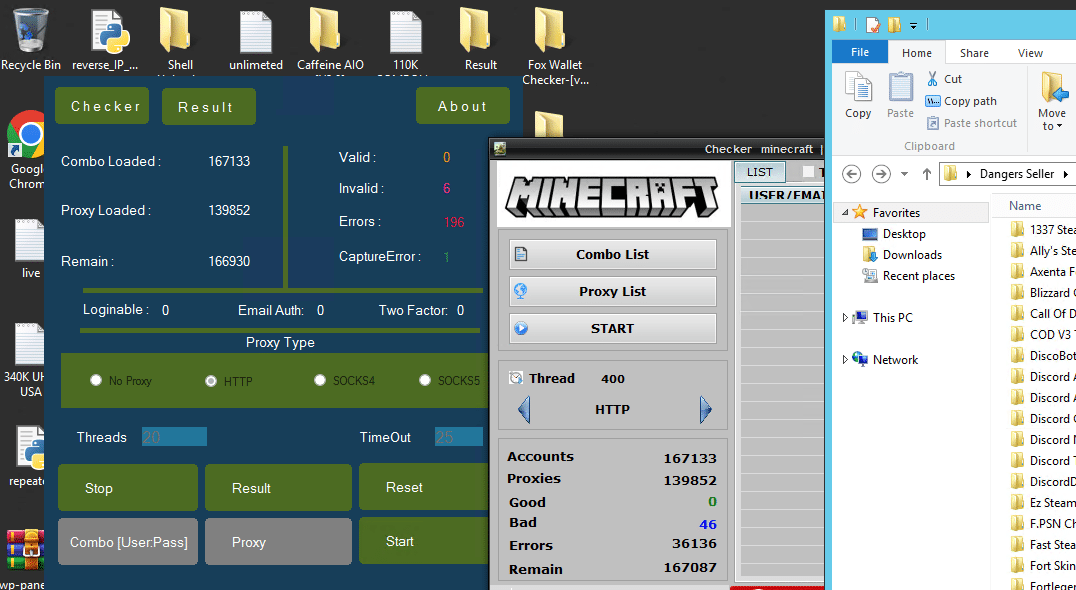Open the Recycle Bin desktop icon
This screenshot has width=1076, height=590.
[x=30, y=32]
